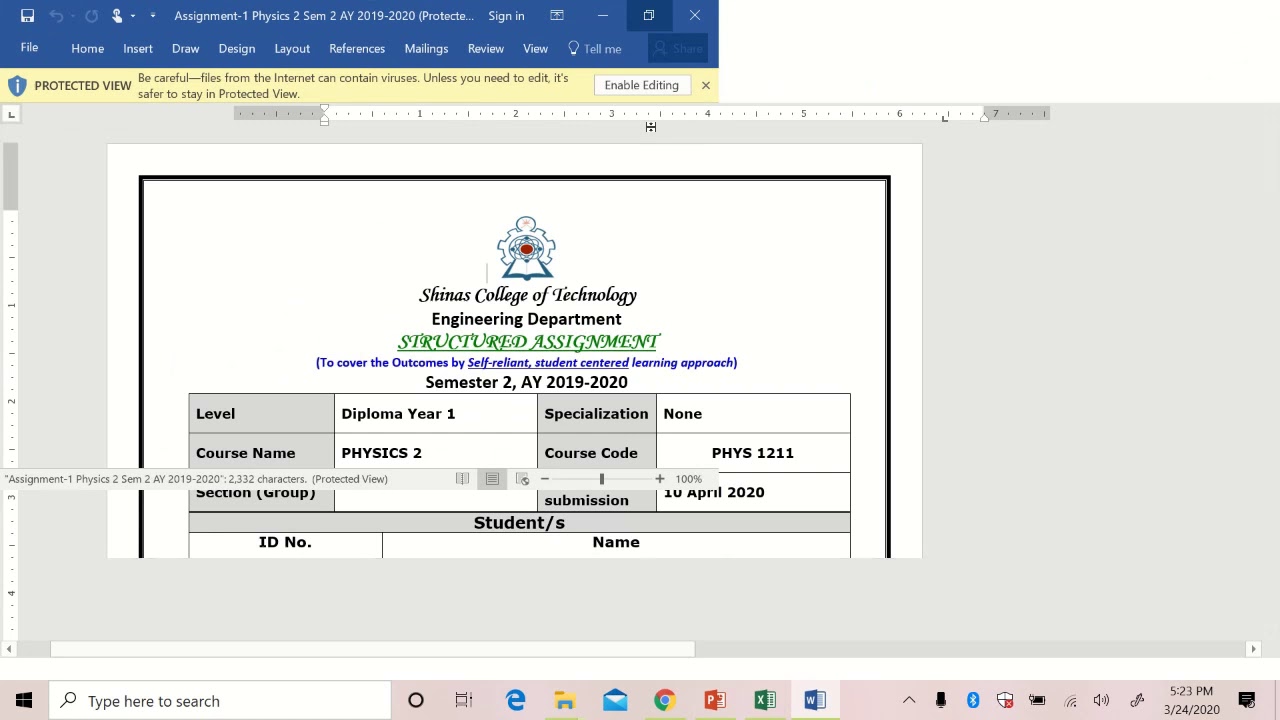Open Google Chrome from taskbar
The width and height of the screenshot is (1280, 720).
(x=665, y=701)
